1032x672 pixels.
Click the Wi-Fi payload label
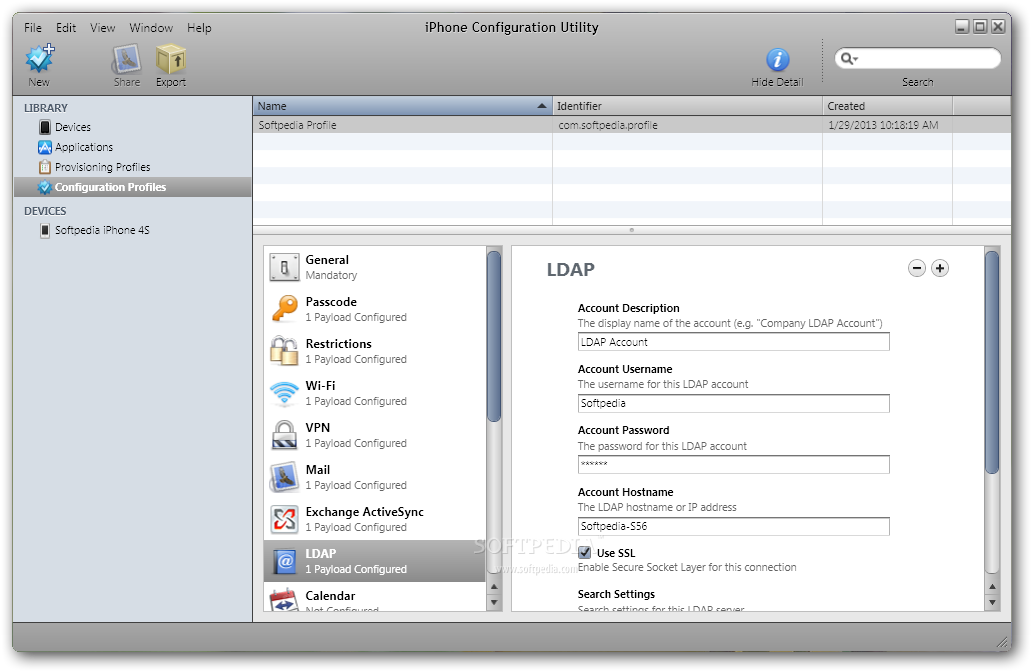(320, 386)
